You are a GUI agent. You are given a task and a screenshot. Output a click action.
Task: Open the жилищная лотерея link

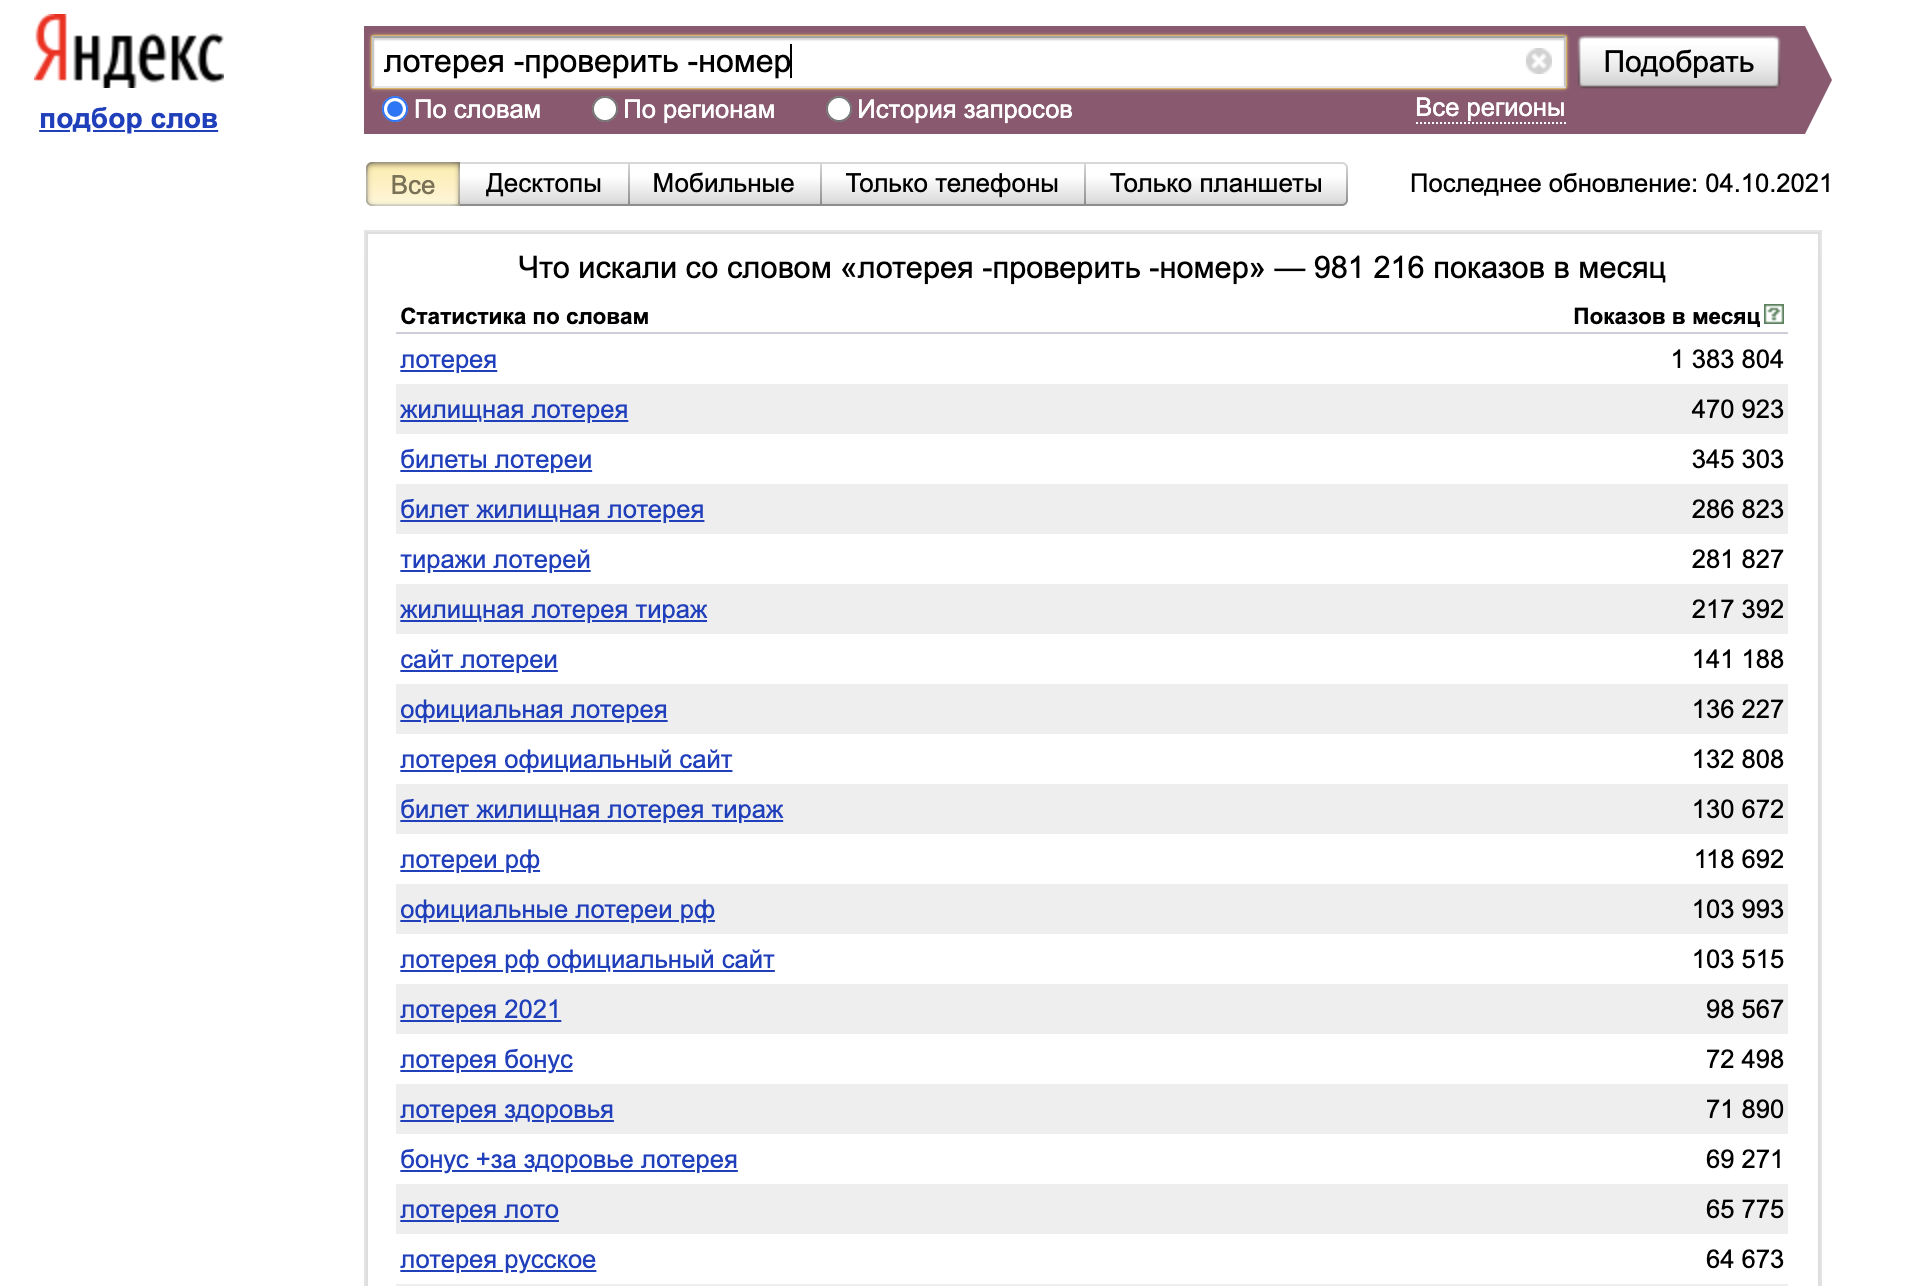click(514, 409)
